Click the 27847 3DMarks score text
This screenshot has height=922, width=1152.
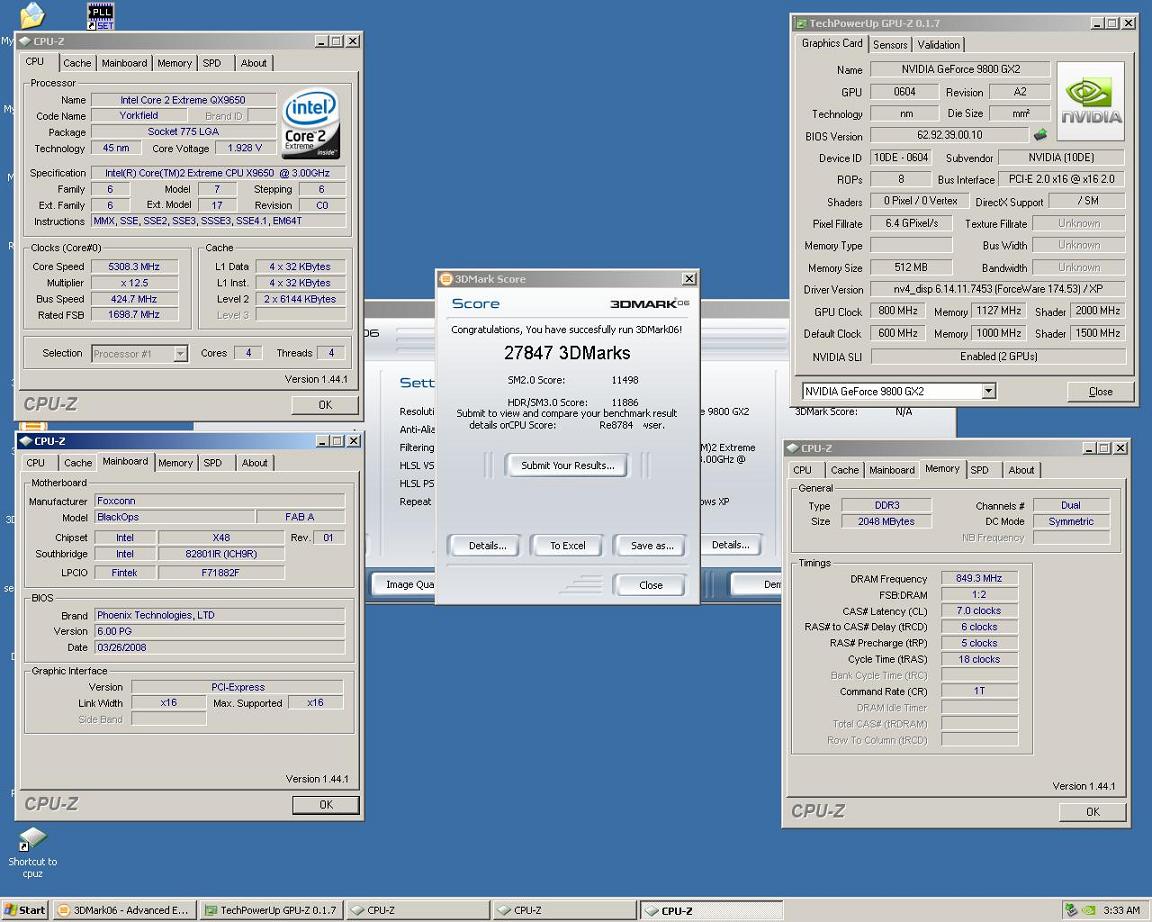(566, 353)
